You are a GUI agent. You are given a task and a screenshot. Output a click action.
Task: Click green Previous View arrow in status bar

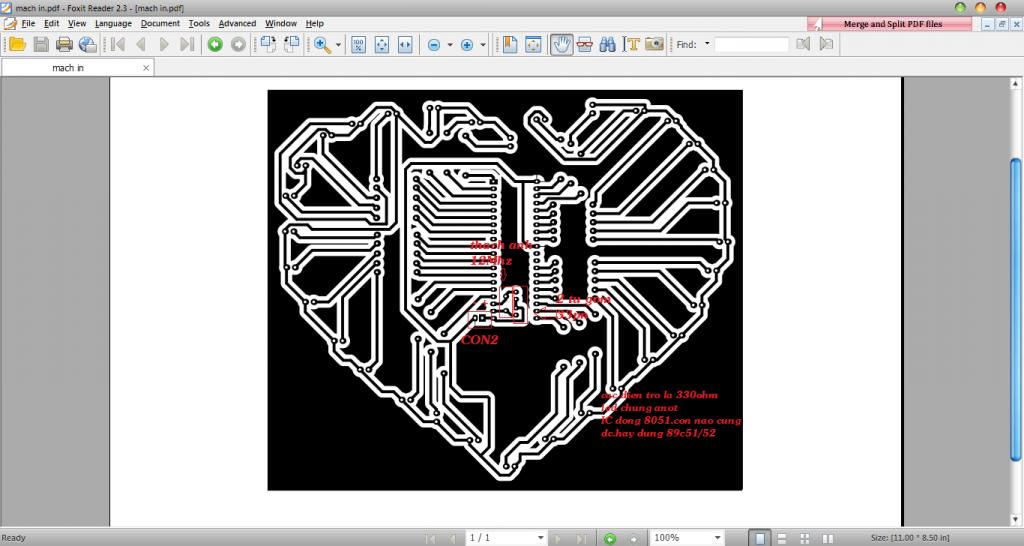pos(609,538)
